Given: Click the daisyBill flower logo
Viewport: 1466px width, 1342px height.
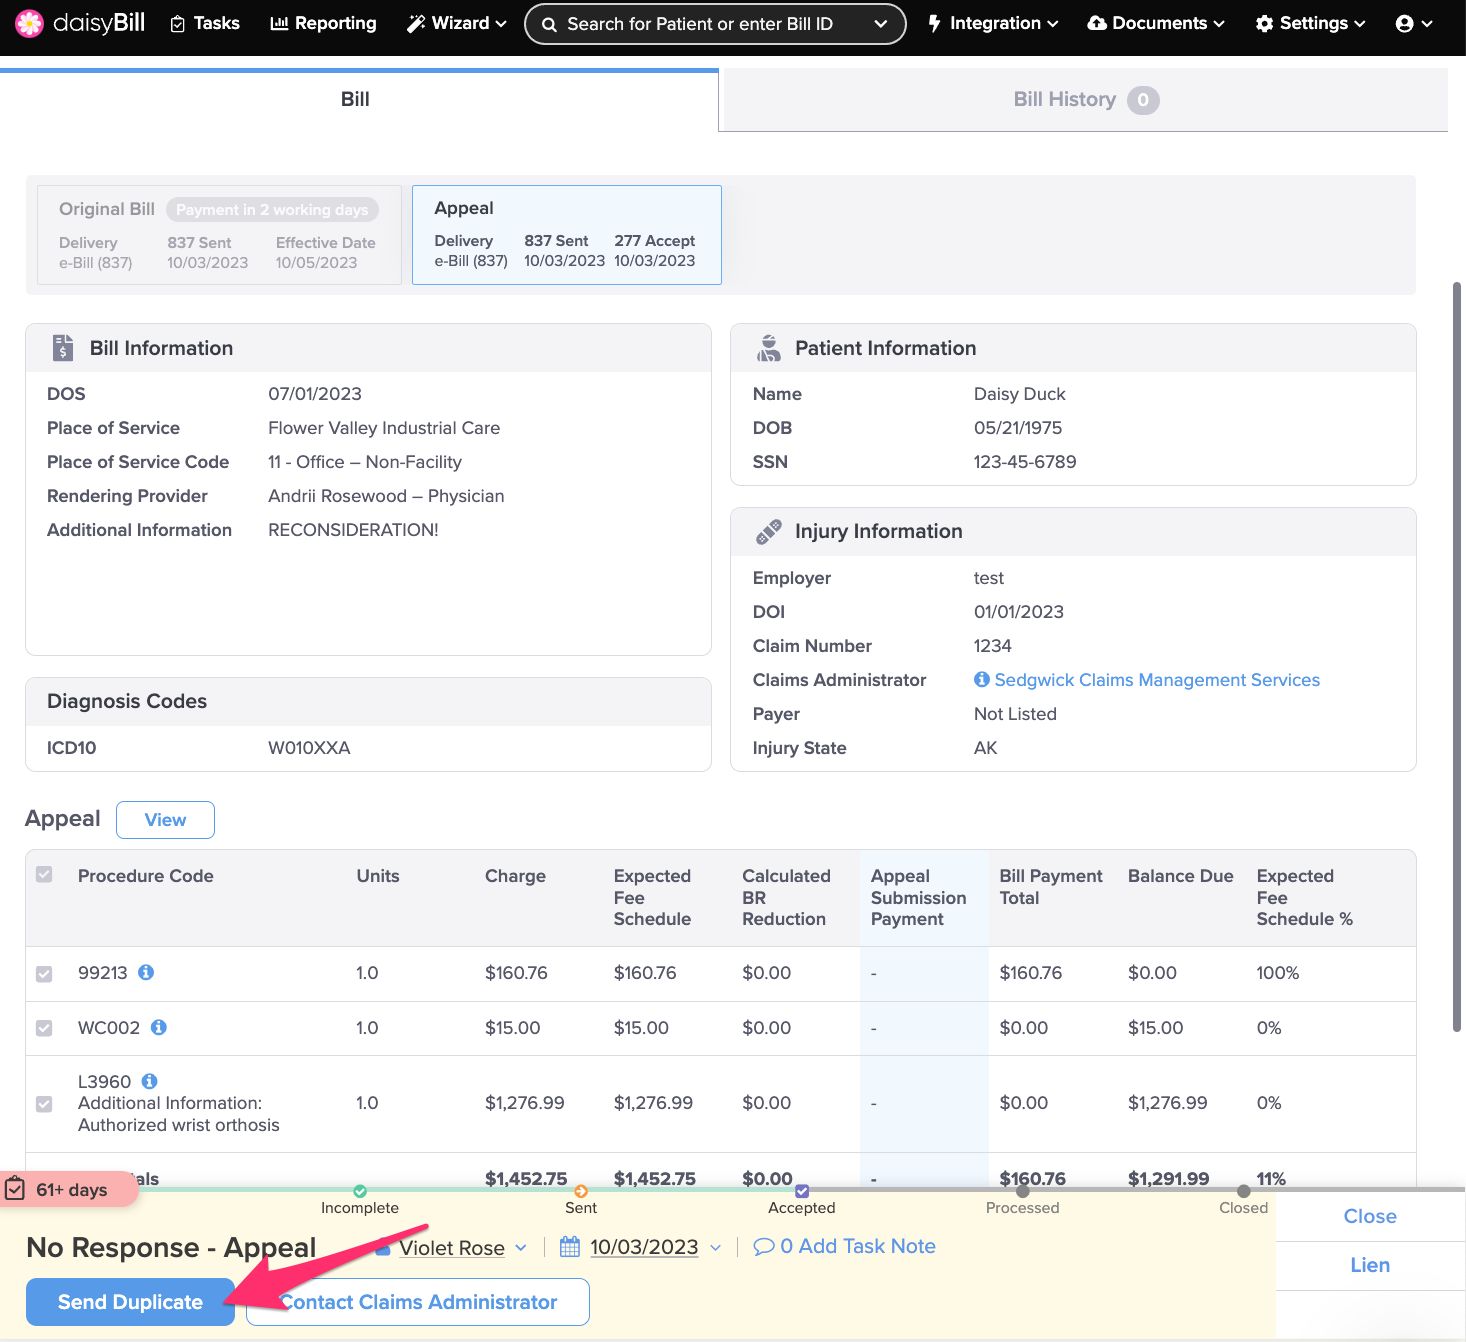Looking at the screenshot, I should (30, 23).
